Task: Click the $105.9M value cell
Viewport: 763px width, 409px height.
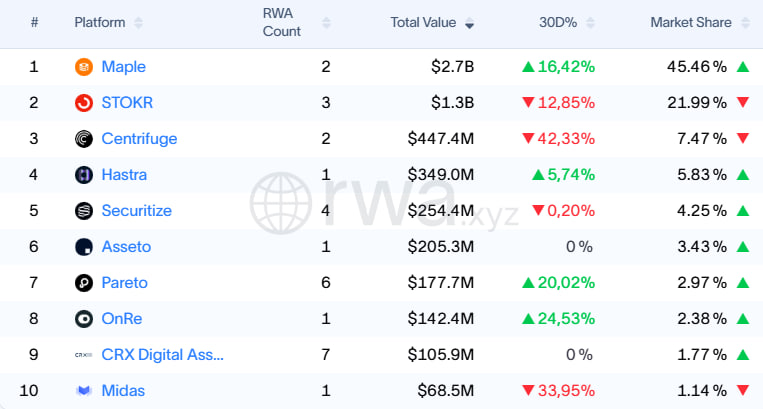Action: click(x=441, y=355)
